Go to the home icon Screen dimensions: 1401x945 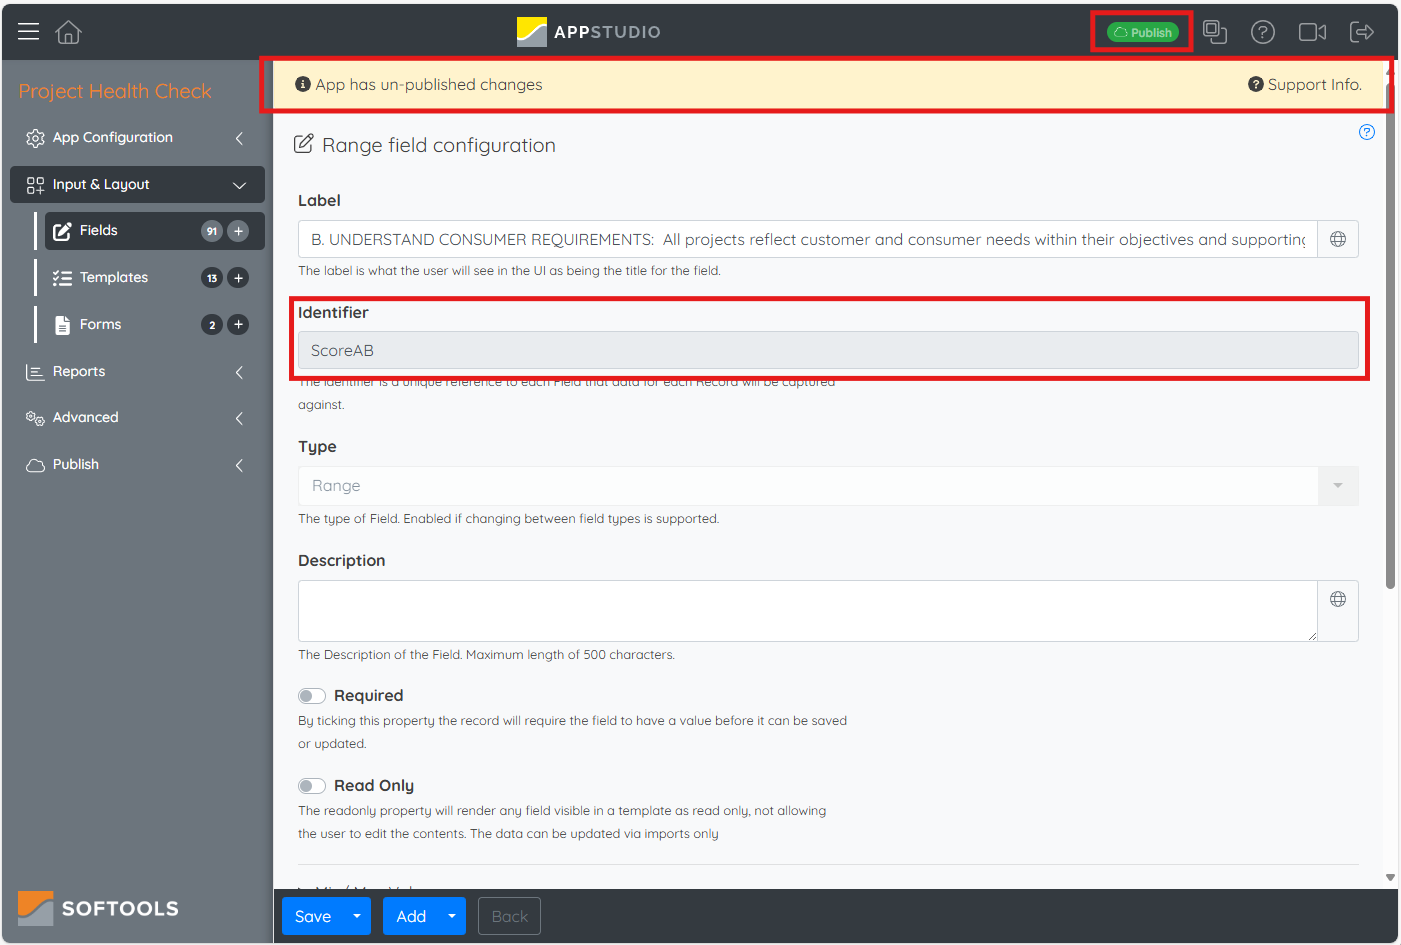tap(68, 32)
